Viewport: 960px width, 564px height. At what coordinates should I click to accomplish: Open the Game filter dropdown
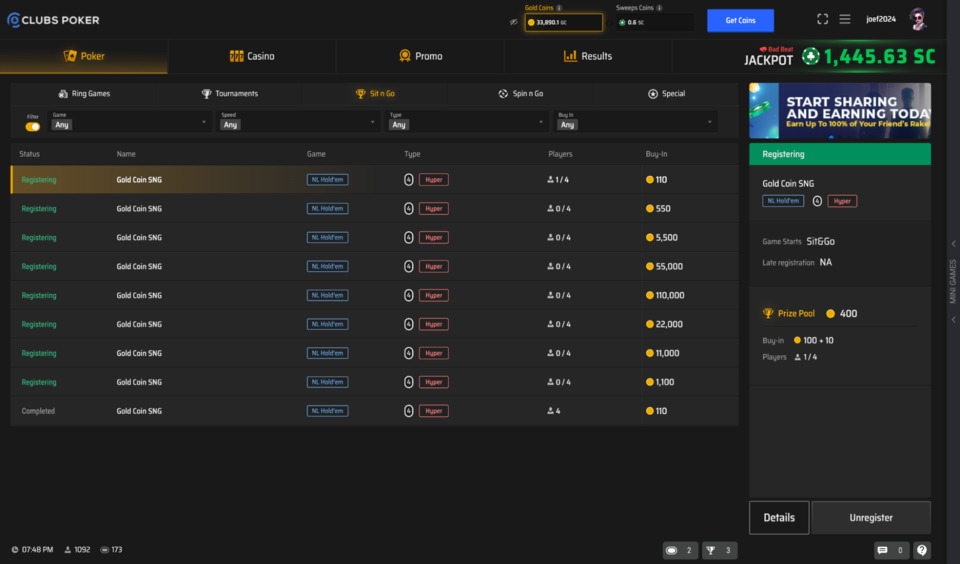pos(130,122)
